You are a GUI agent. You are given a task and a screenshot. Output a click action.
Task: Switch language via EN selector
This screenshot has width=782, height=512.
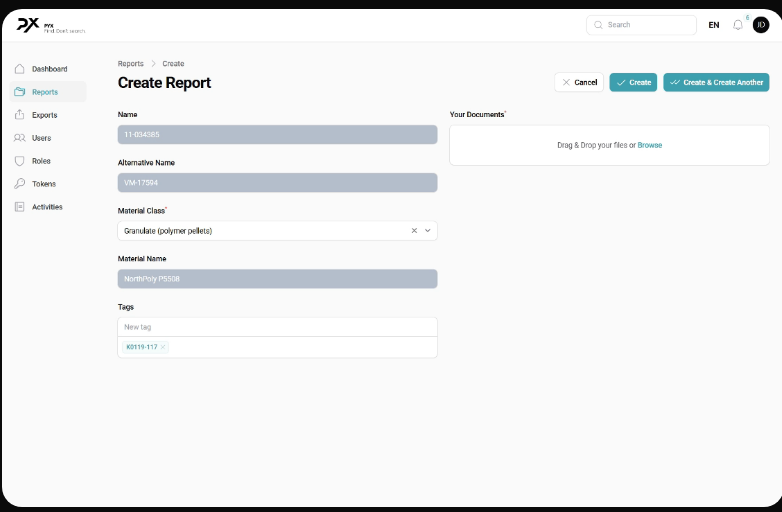tap(714, 25)
